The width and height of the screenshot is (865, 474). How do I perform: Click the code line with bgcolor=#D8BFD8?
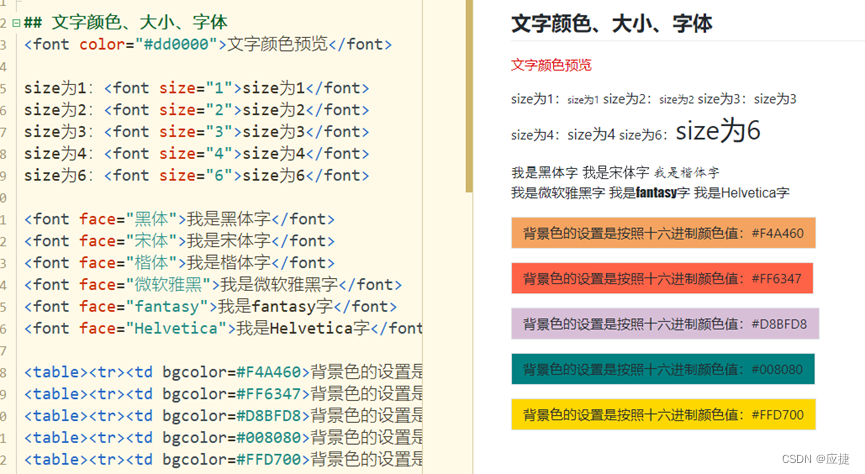223,416
